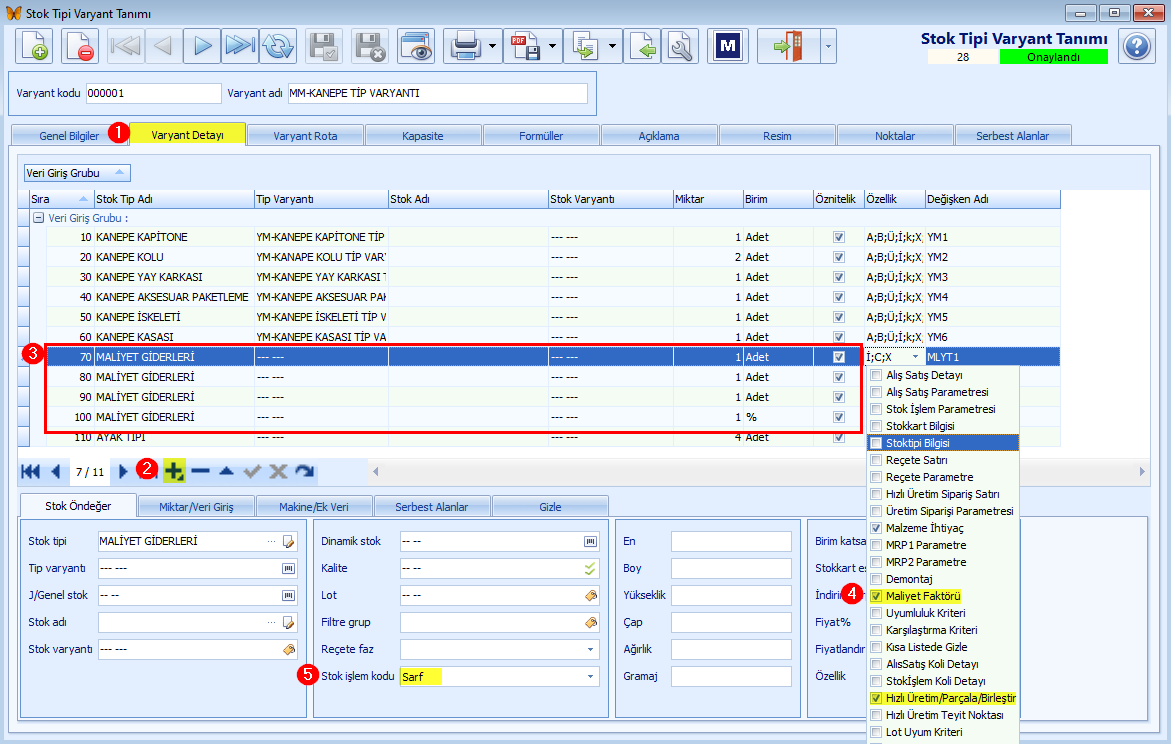This screenshot has width=1171, height=744.
Task: Check the Stokkart Bilgisi option
Action: pos(876,426)
